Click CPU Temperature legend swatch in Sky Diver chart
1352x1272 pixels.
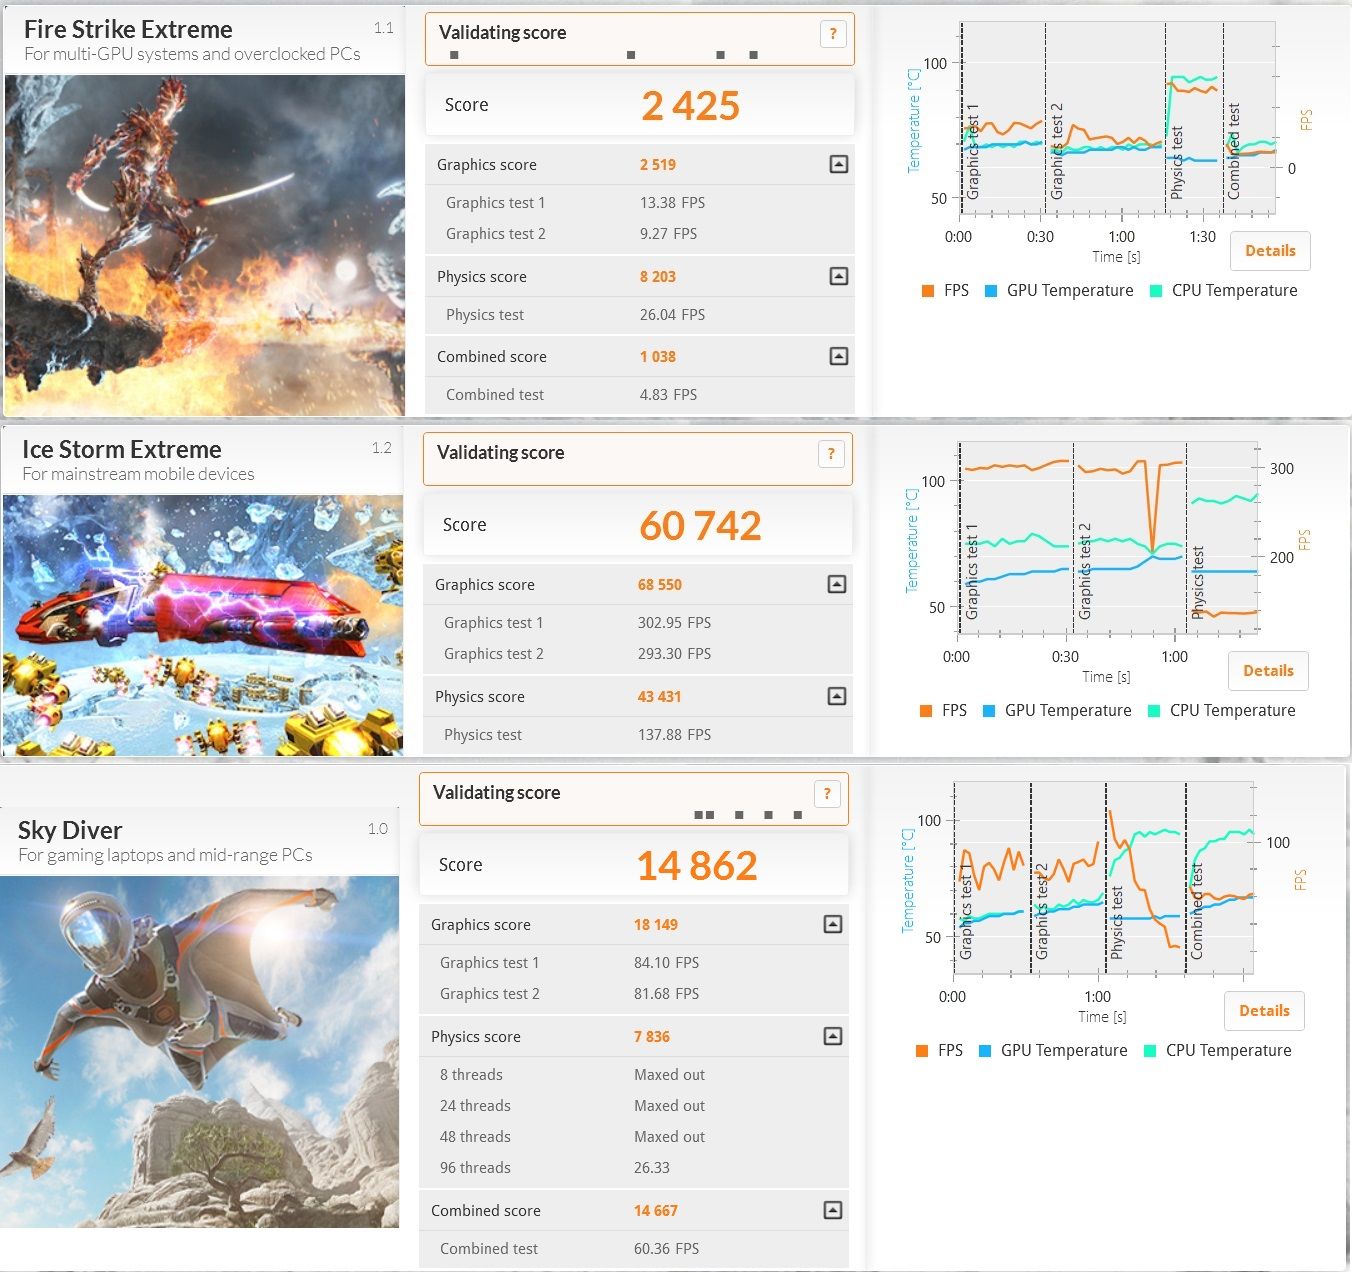click(1150, 1051)
